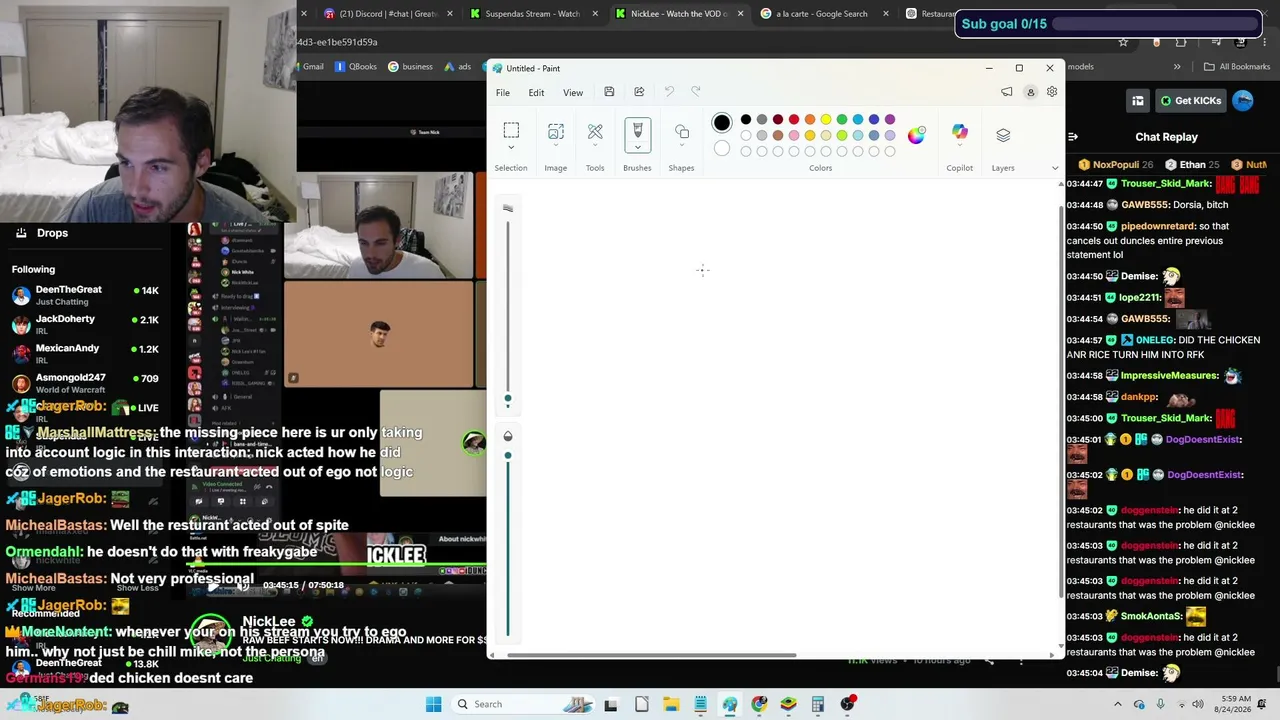Open JackDoherty's channel in Following list
The width and height of the screenshot is (1280, 720).
tap(85, 324)
